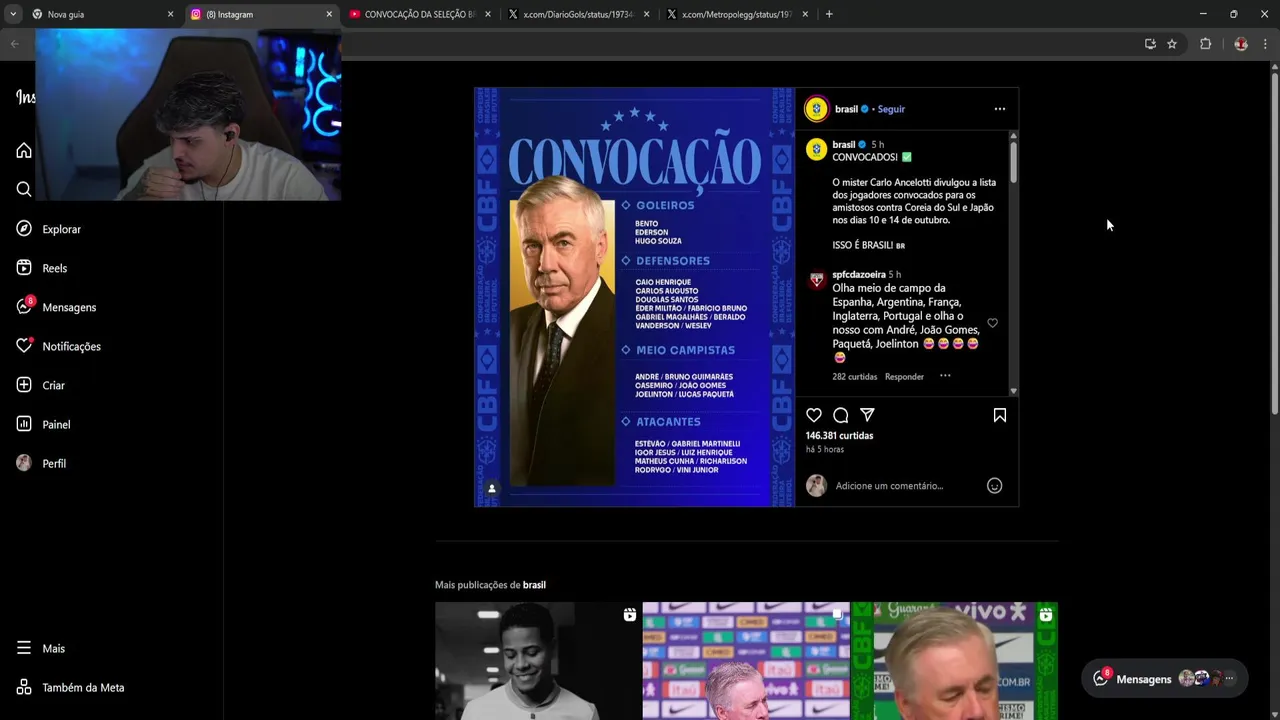Open browser extensions puzzle icon

pyautogui.click(x=1206, y=44)
